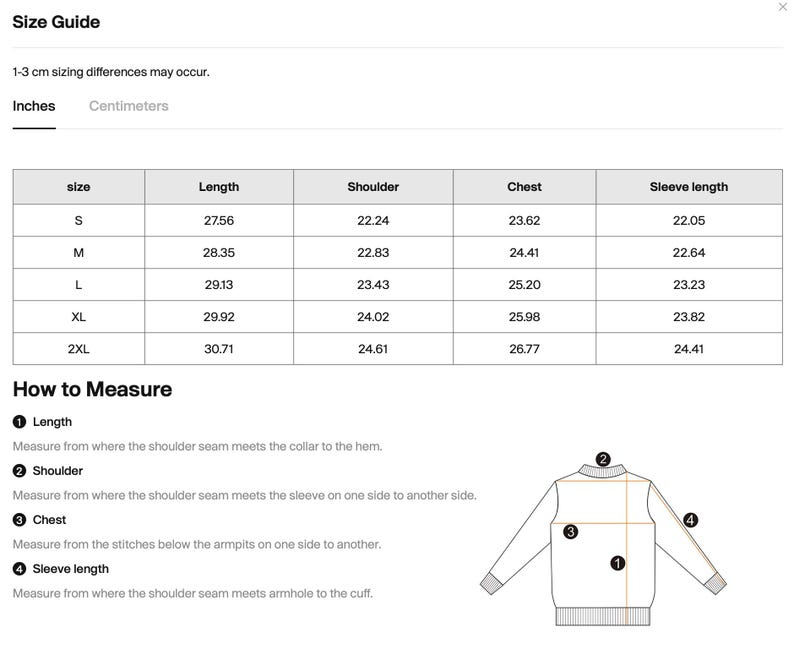Click the M shoulder value 22.83
794x660 pixels.
pos(373,253)
